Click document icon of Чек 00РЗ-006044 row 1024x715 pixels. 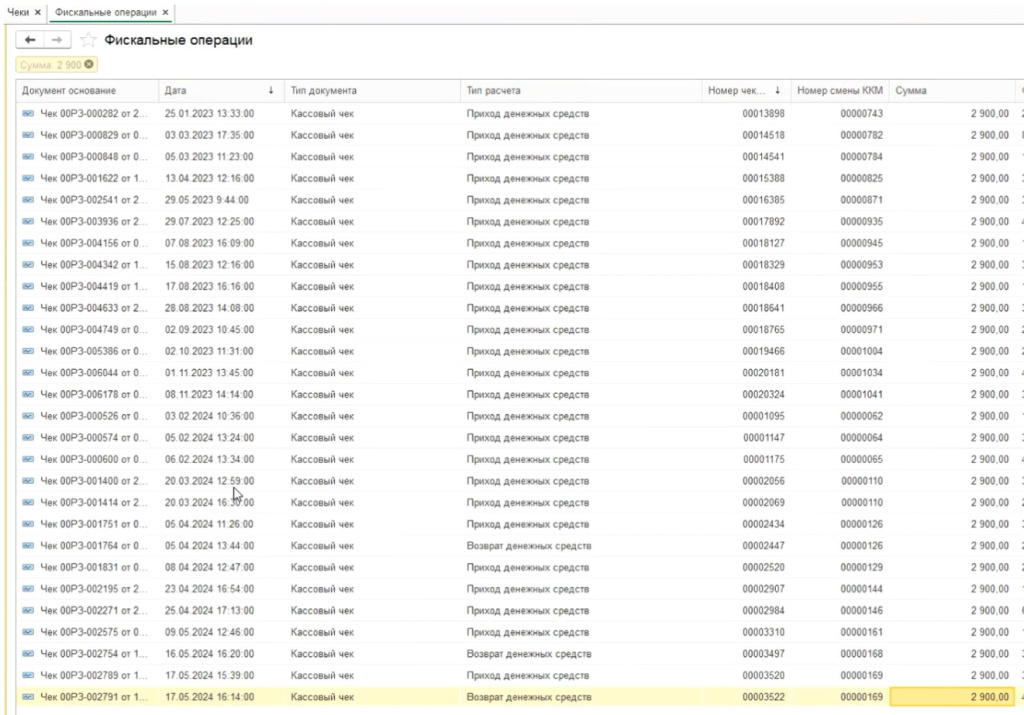[x=28, y=373]
